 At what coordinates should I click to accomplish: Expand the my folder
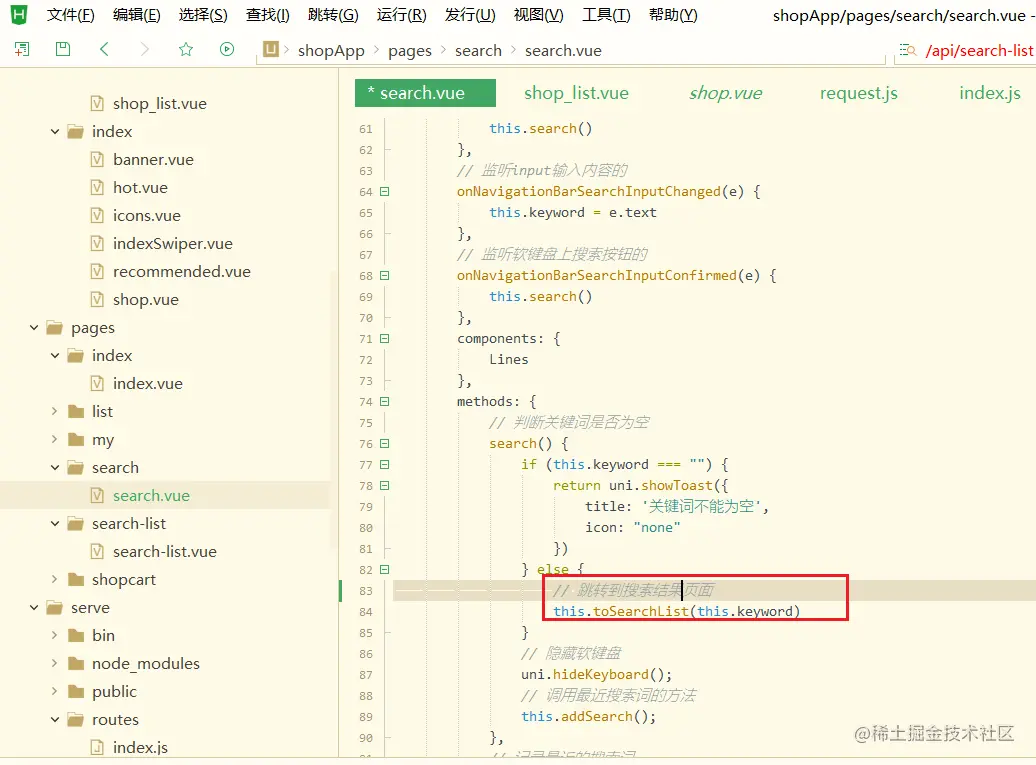[55, 439]
